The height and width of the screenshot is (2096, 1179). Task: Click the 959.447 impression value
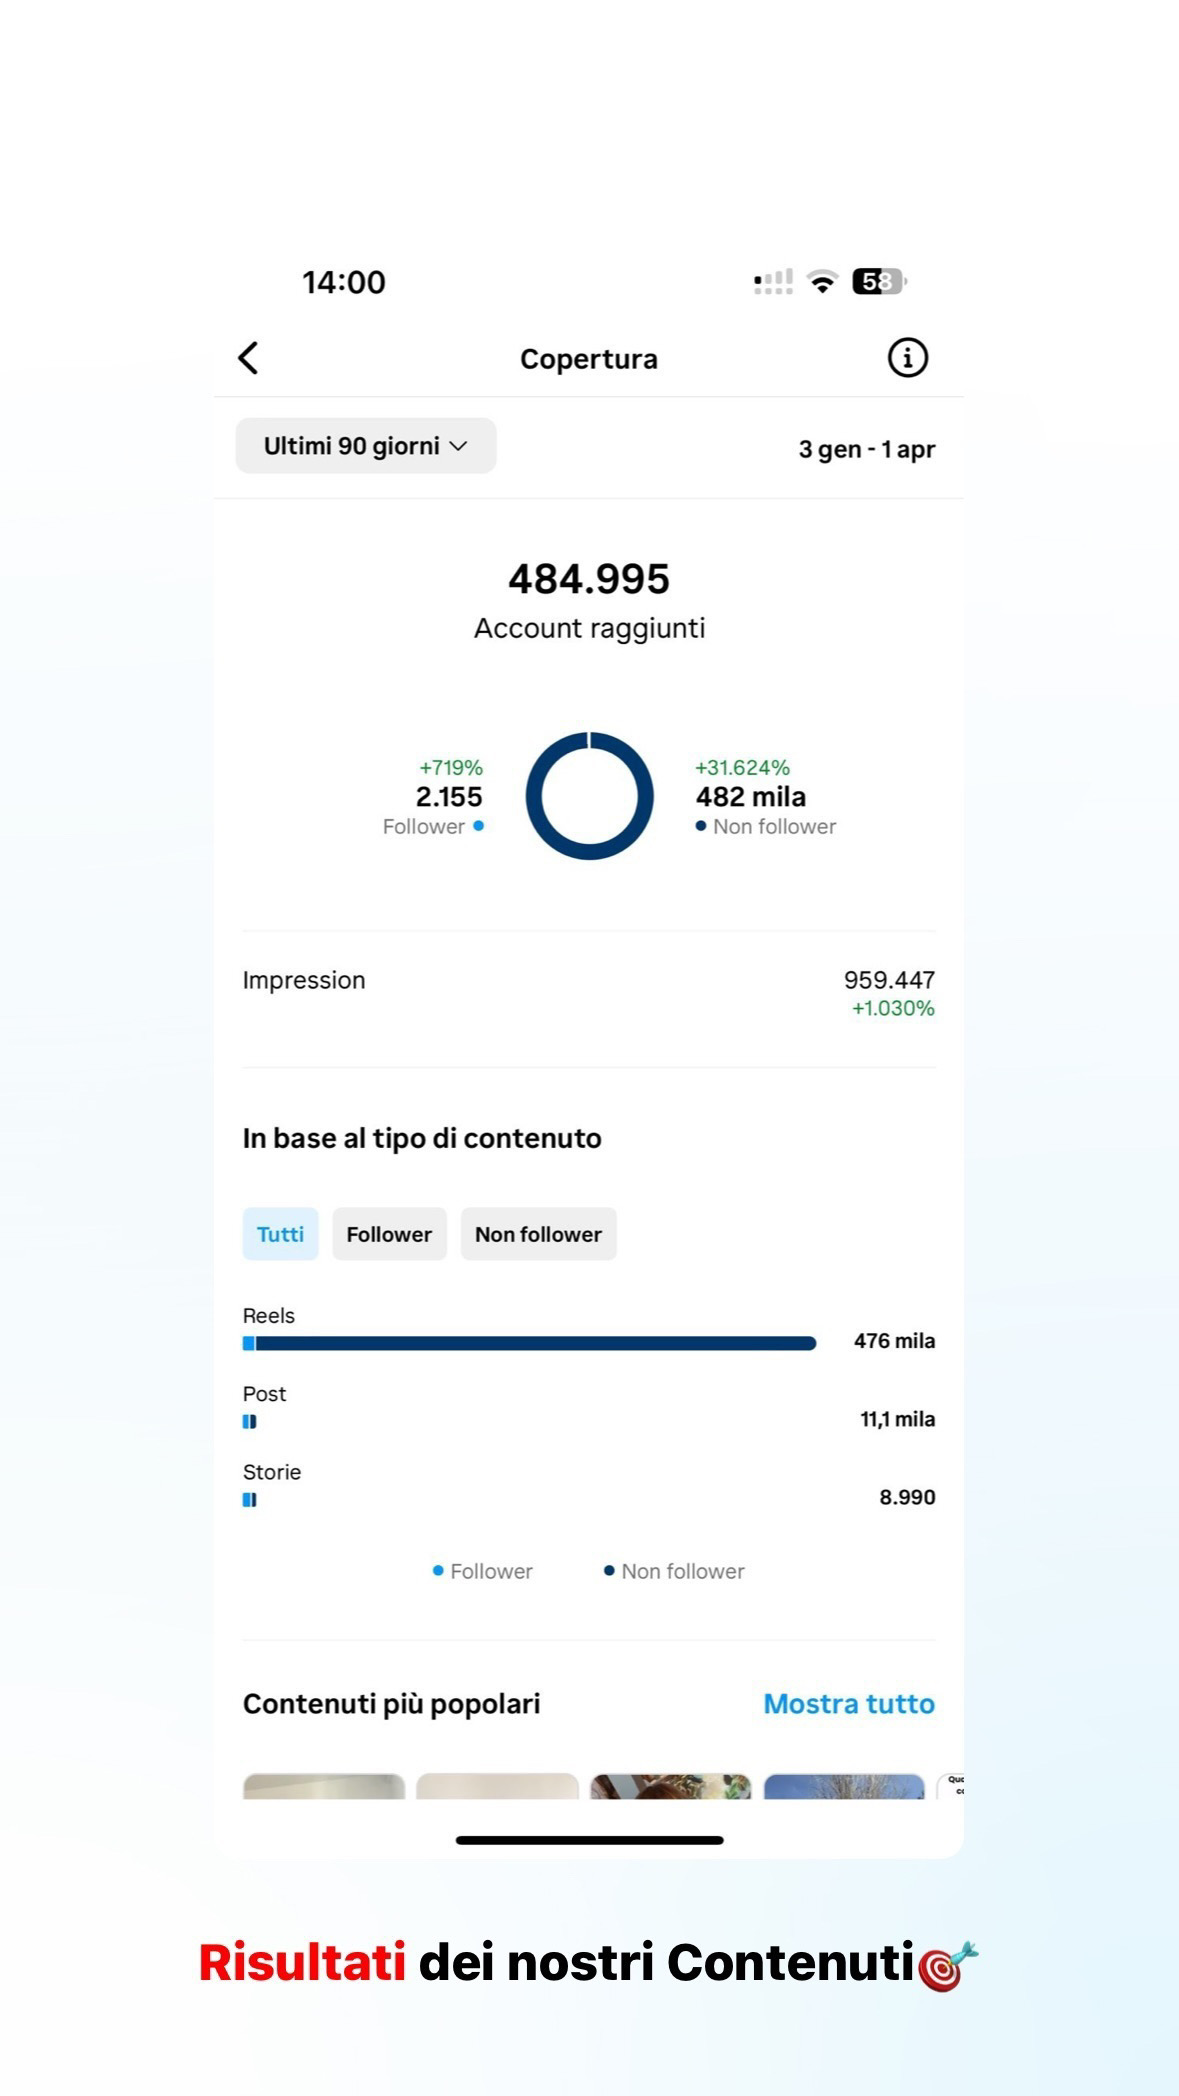[x=889, y=980]
